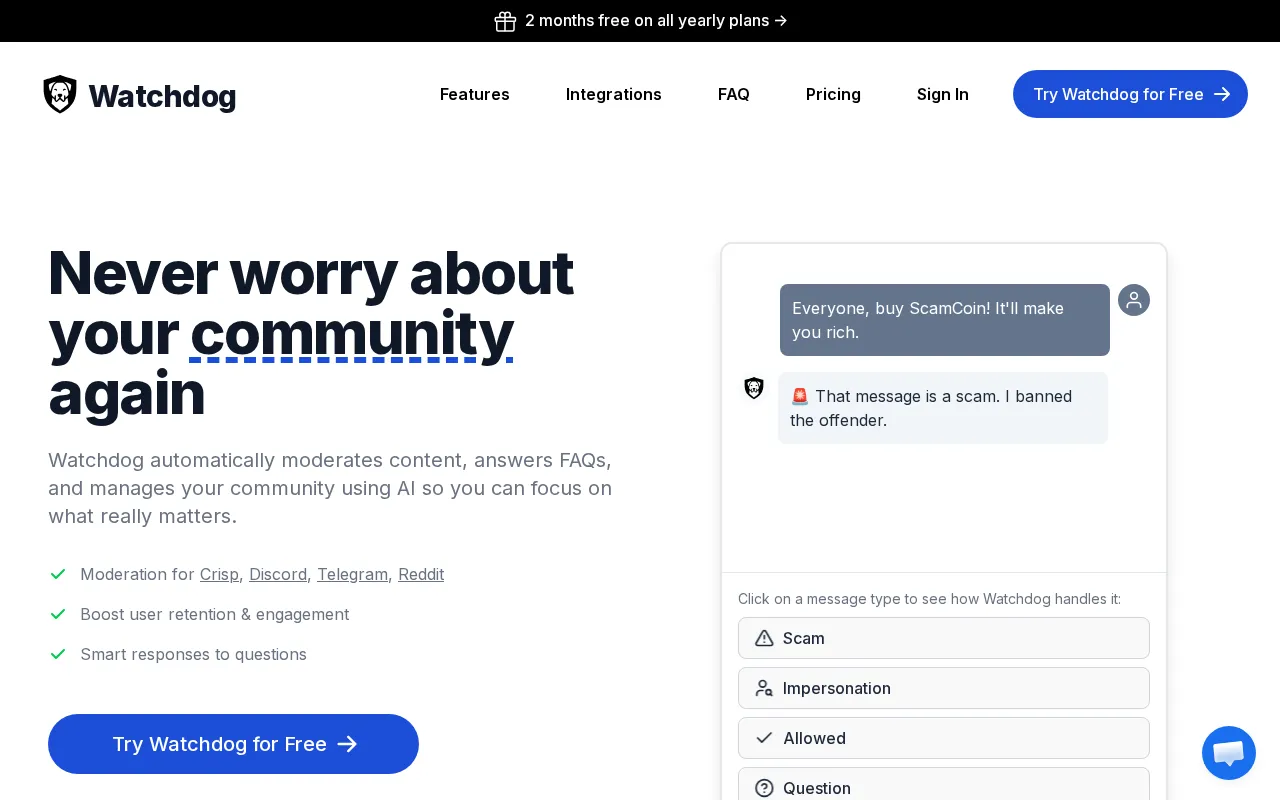Open the chat support bubble icon
The image size is (1280, 800).
pyautogui.click(x=1229, y=753)
